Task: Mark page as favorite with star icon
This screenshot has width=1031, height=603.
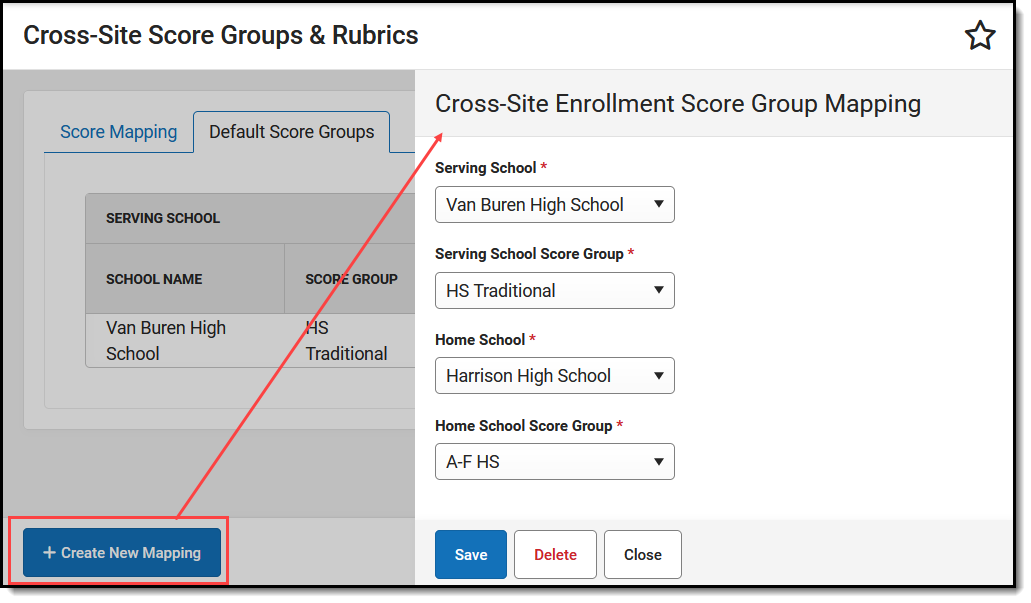Action: pos(980,36)
